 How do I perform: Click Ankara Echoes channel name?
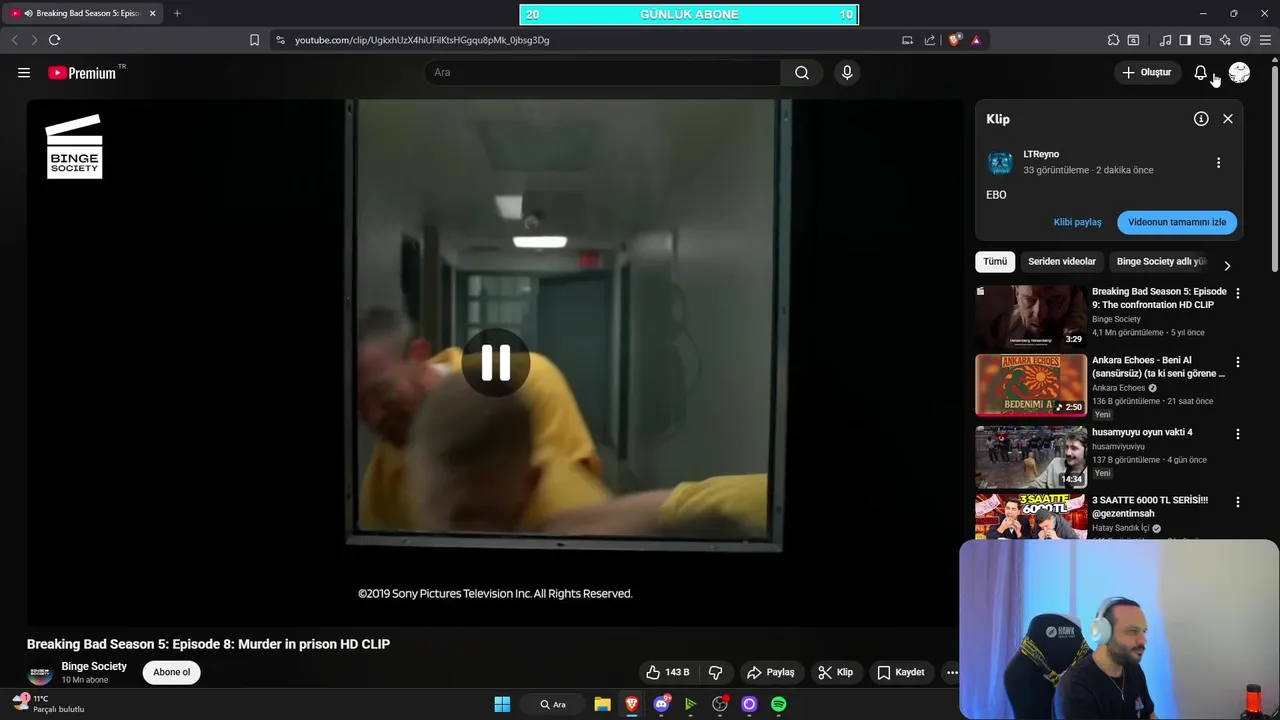[1118, 388]
